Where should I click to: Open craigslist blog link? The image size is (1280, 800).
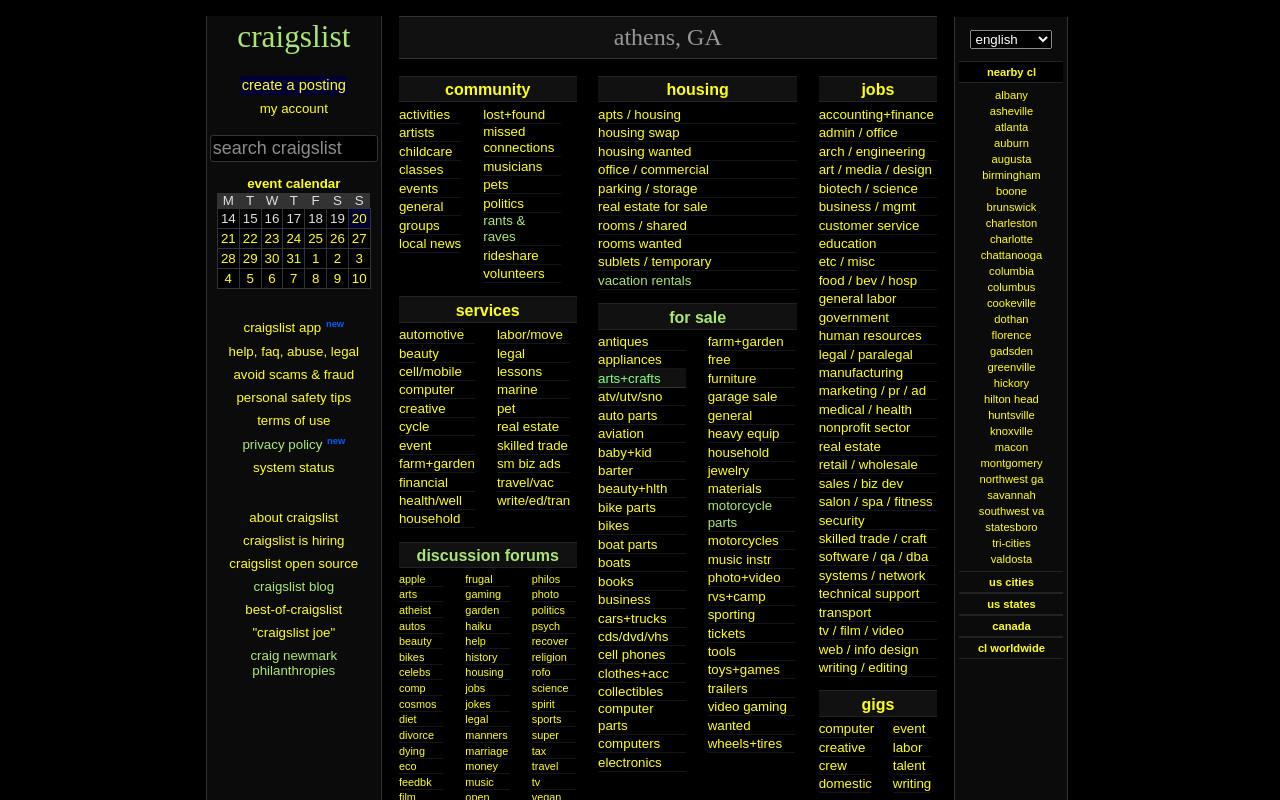(293, 586)
